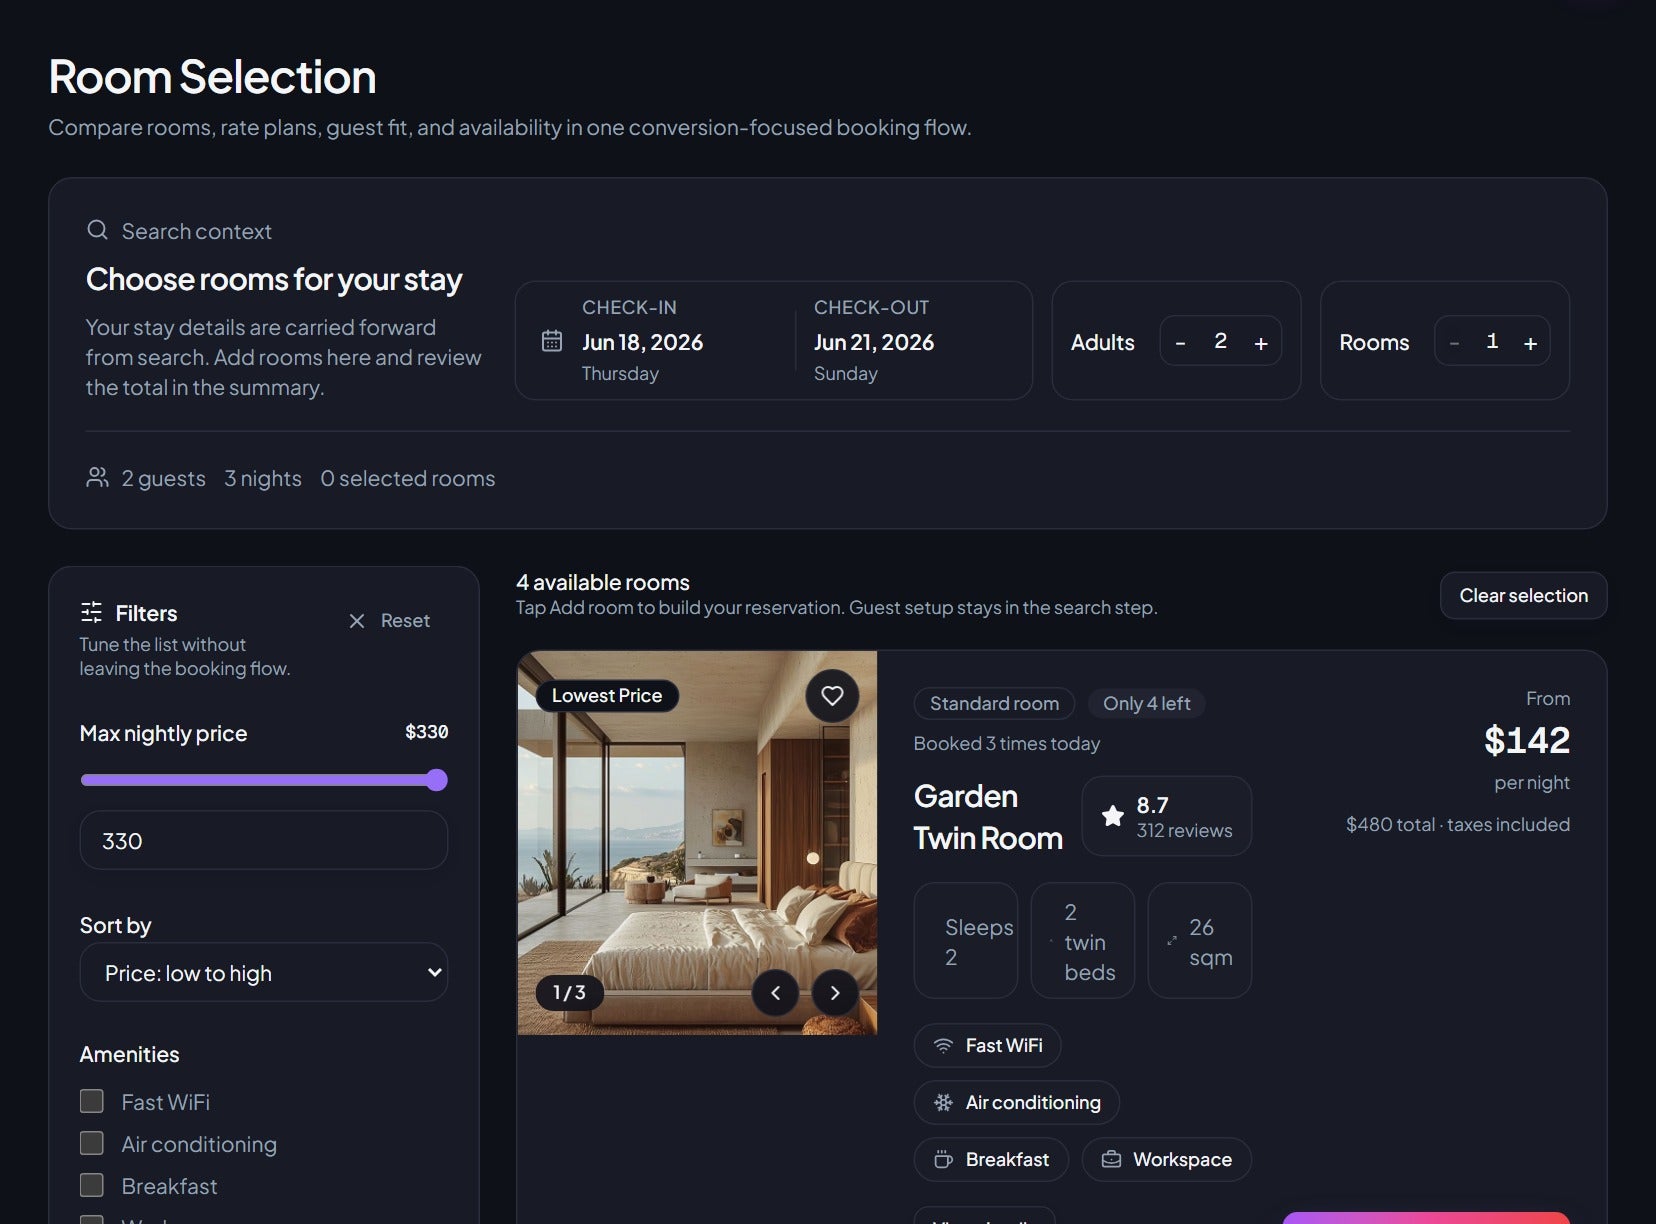Click the Sleeps 2 info tile
Image resolution: width=1656 pixels, height=1224 pixels.
click(966, 940)
